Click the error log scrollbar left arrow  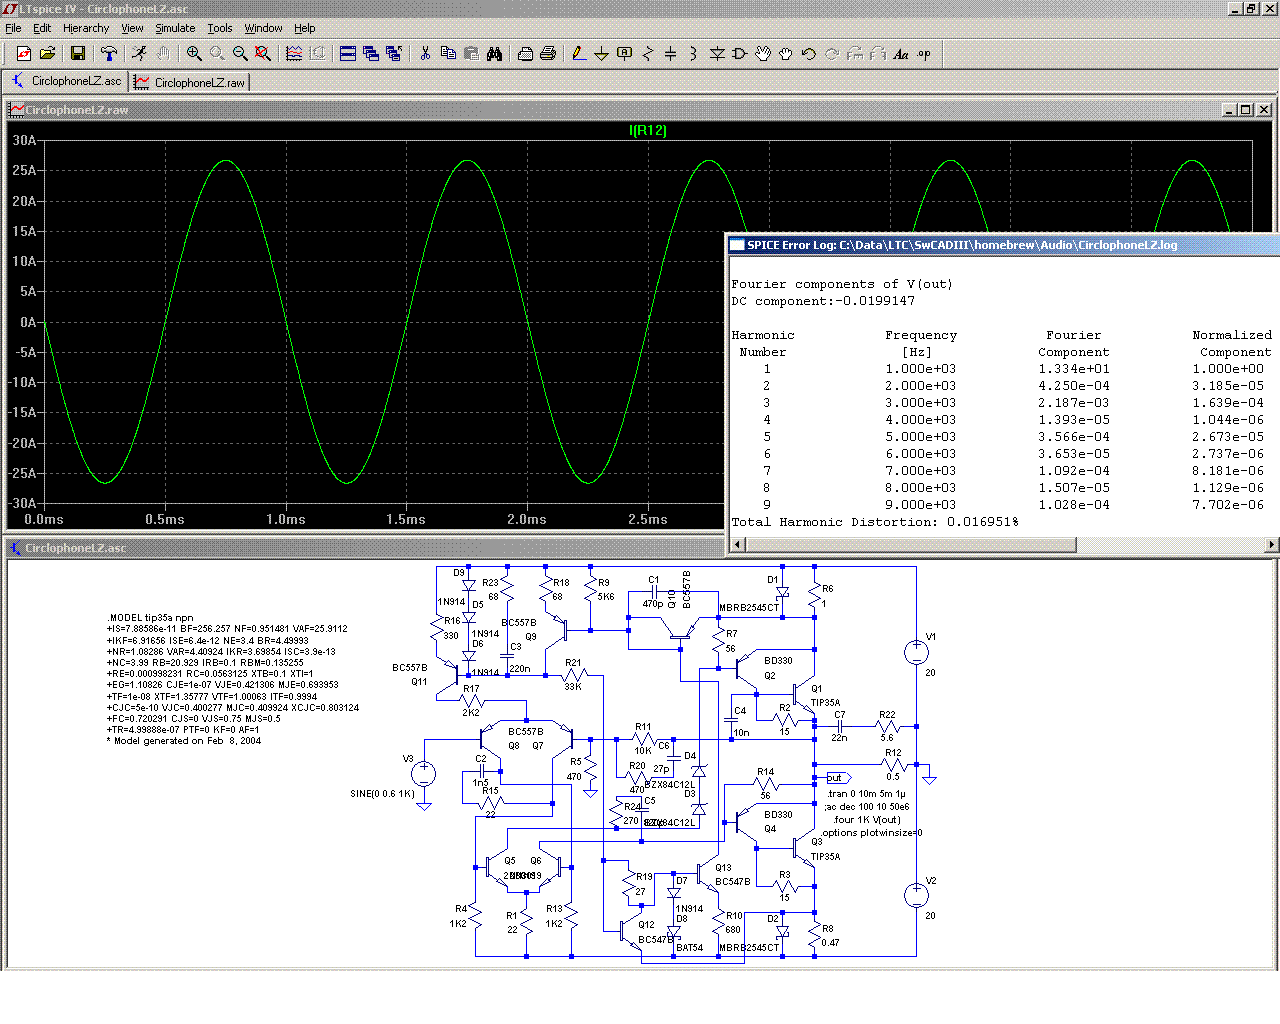[738, 545]
